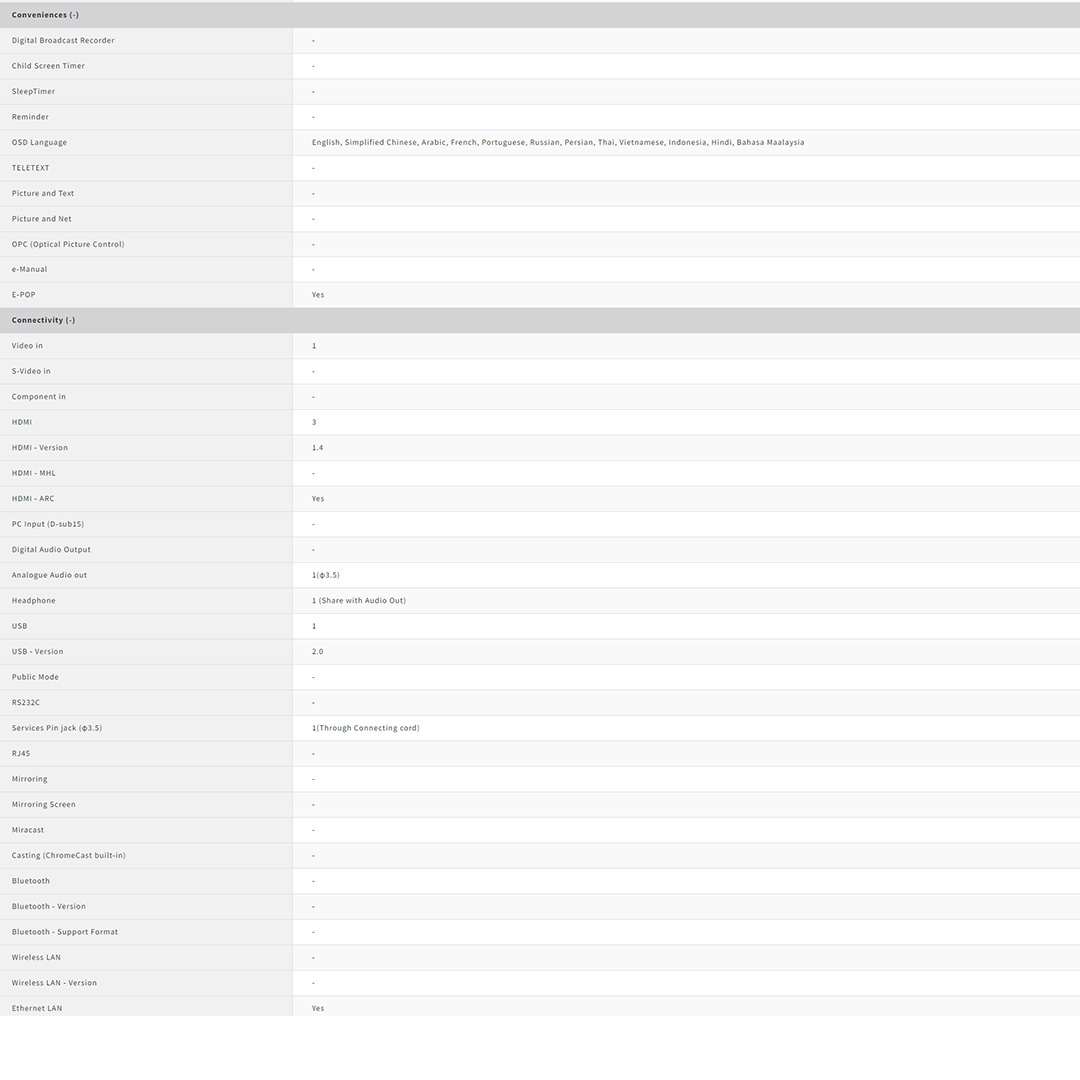Screen dimensions: 1080x1080
Task: Click the Ethernet LAN row label
Action: tap(37, 1008)
